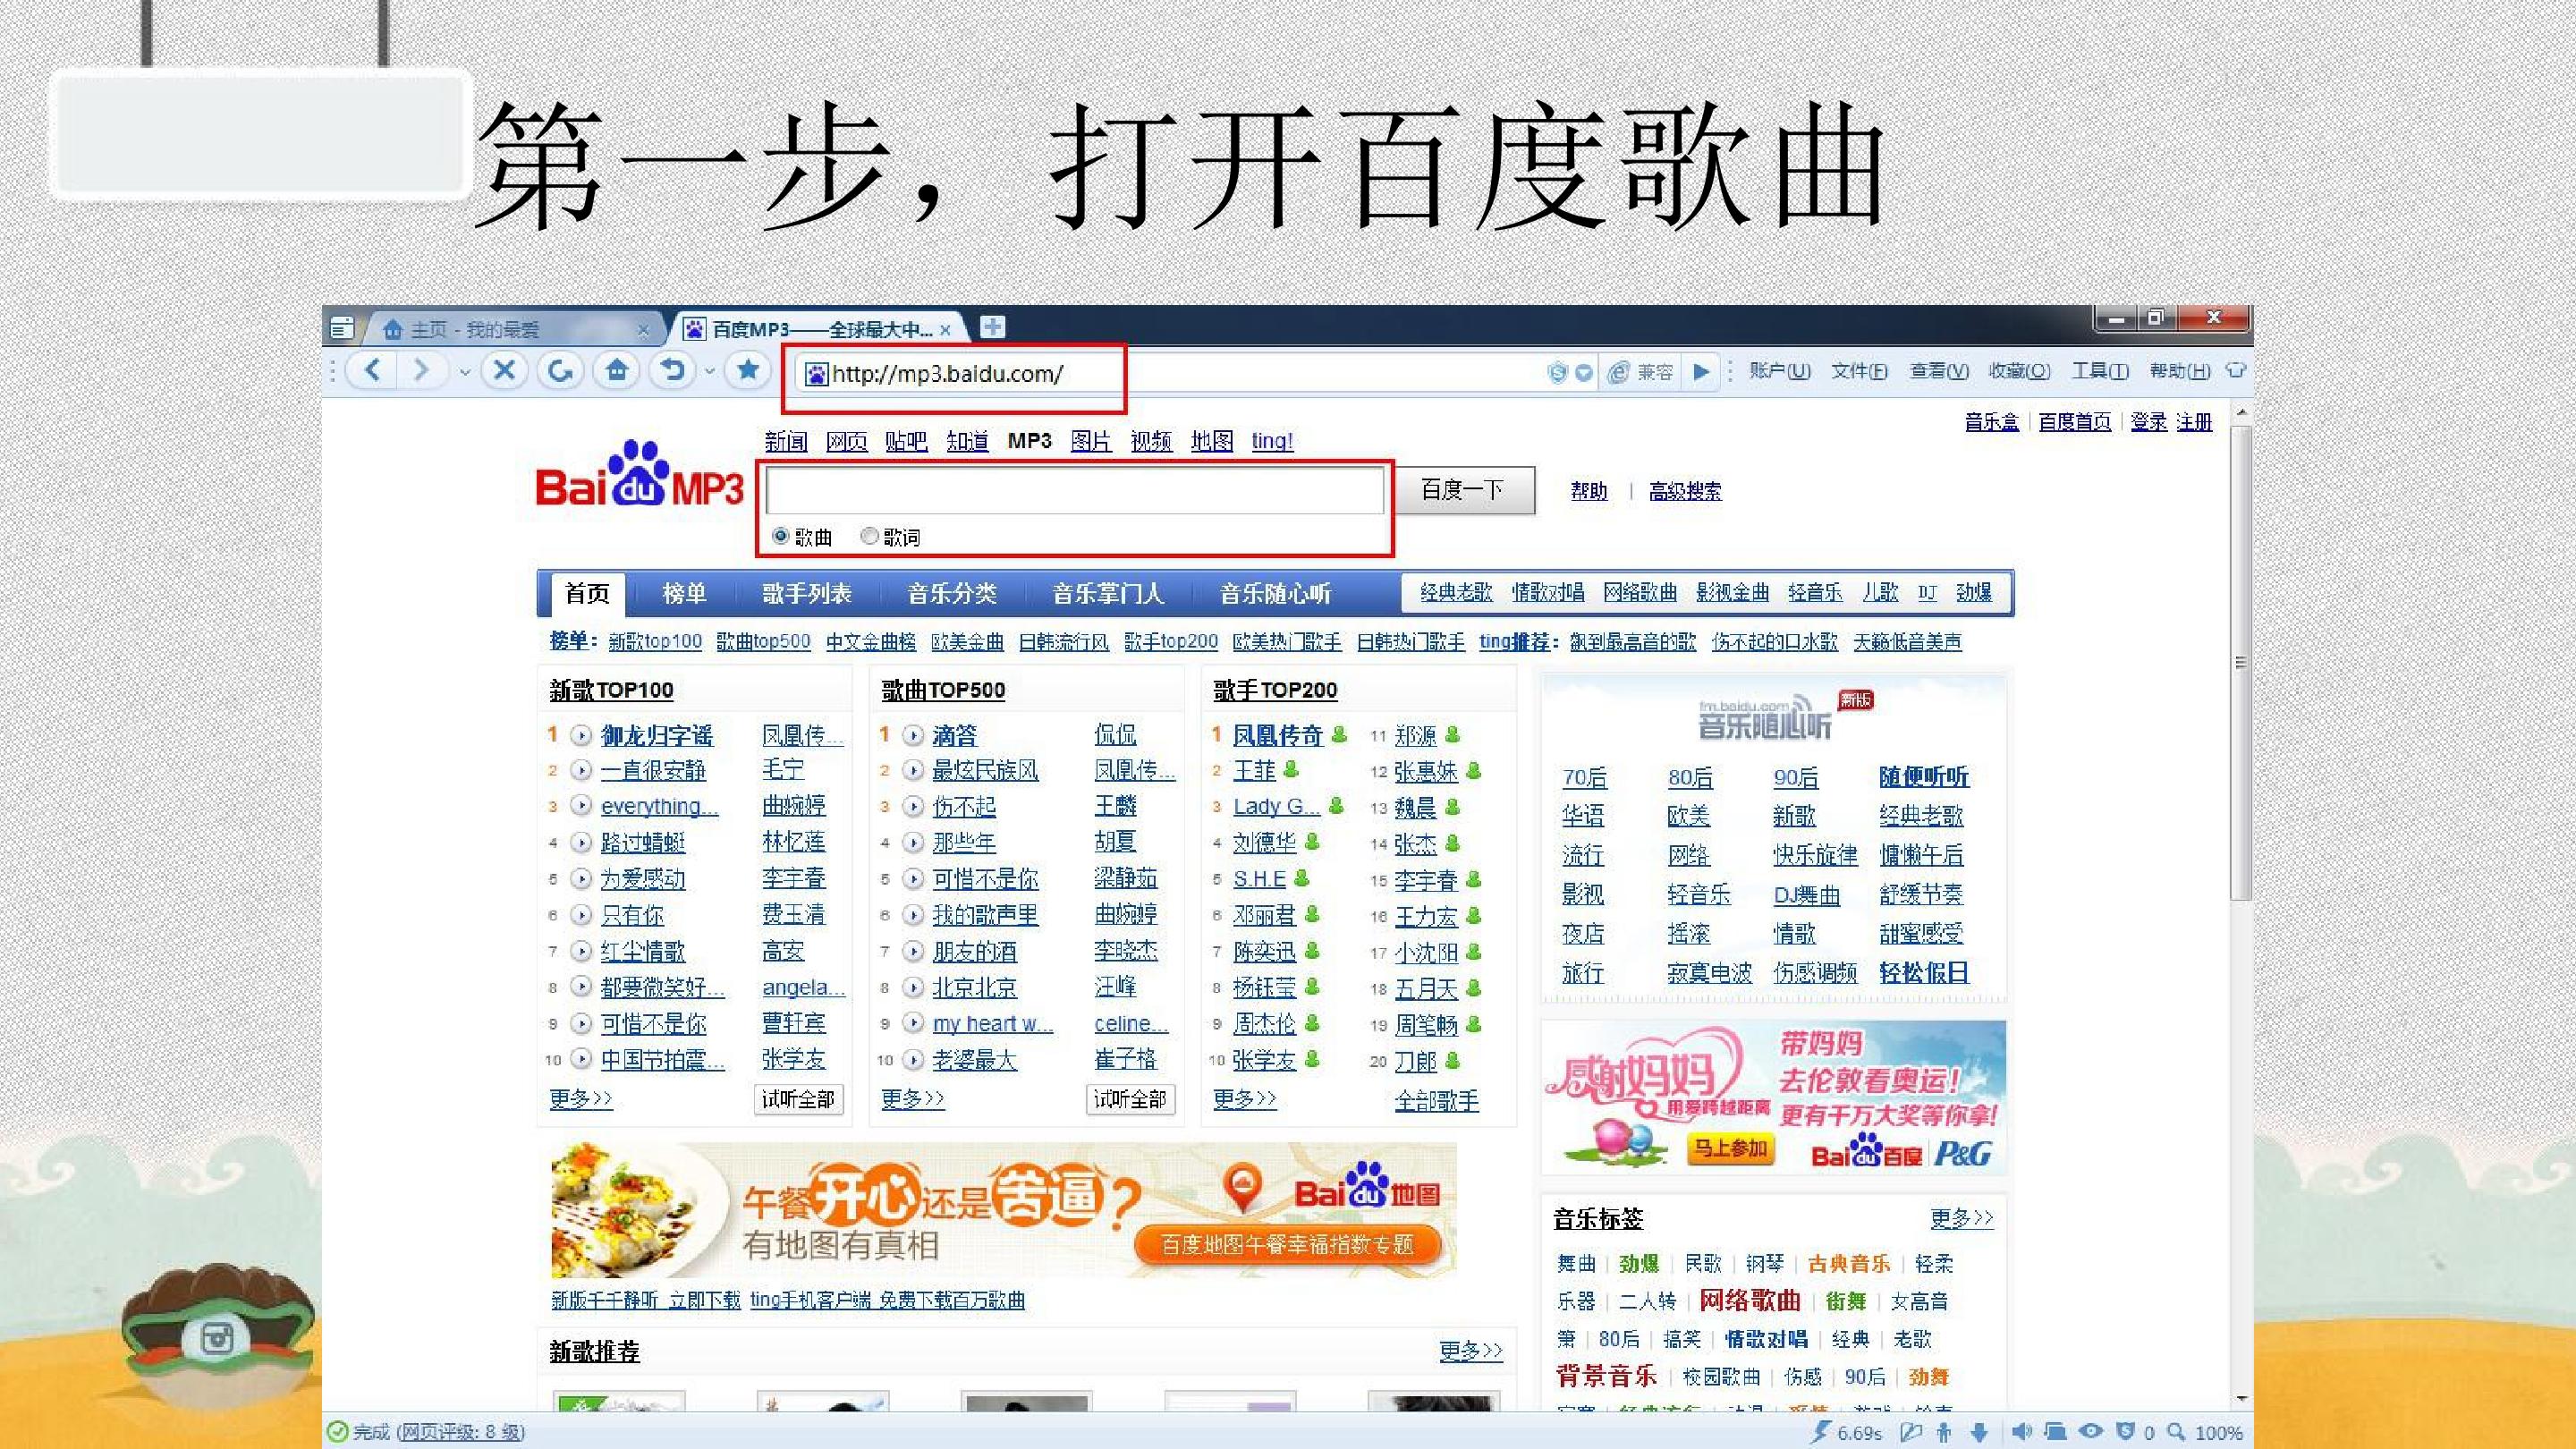
Task: Open the address bar security dropdown
Action: [x=1584, y=373]
